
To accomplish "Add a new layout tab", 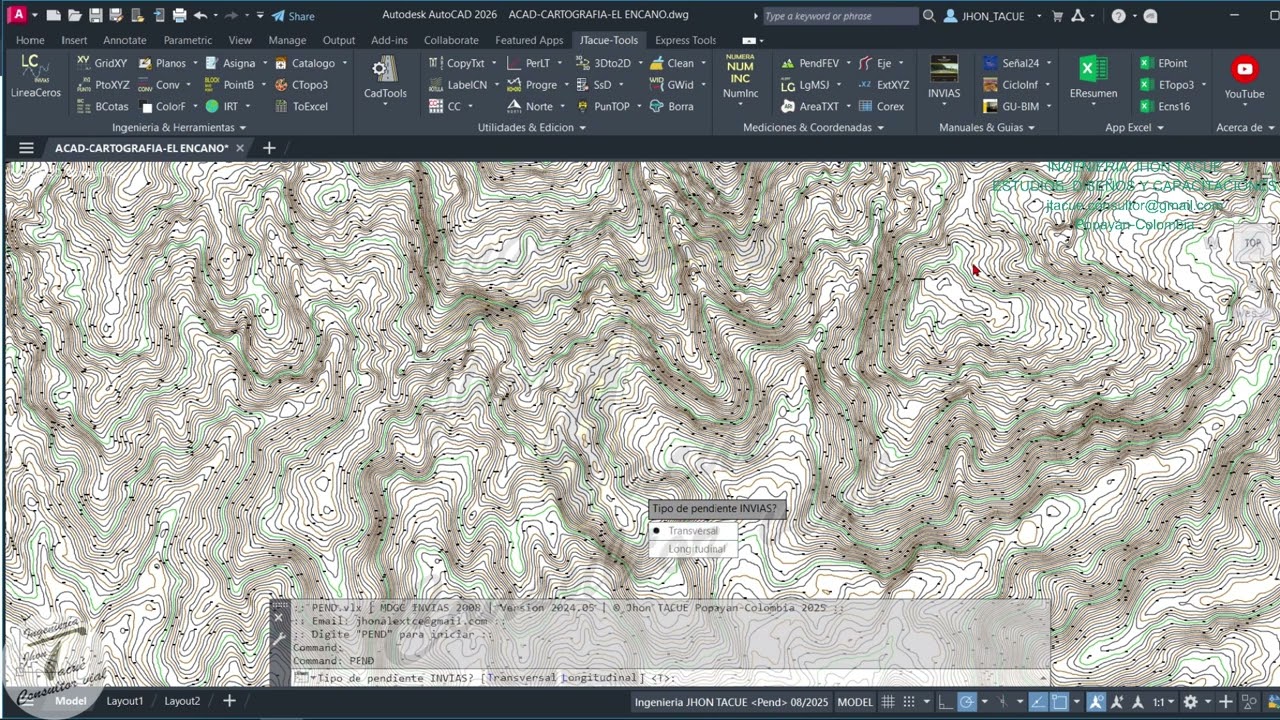I will [x=229, y=701].
